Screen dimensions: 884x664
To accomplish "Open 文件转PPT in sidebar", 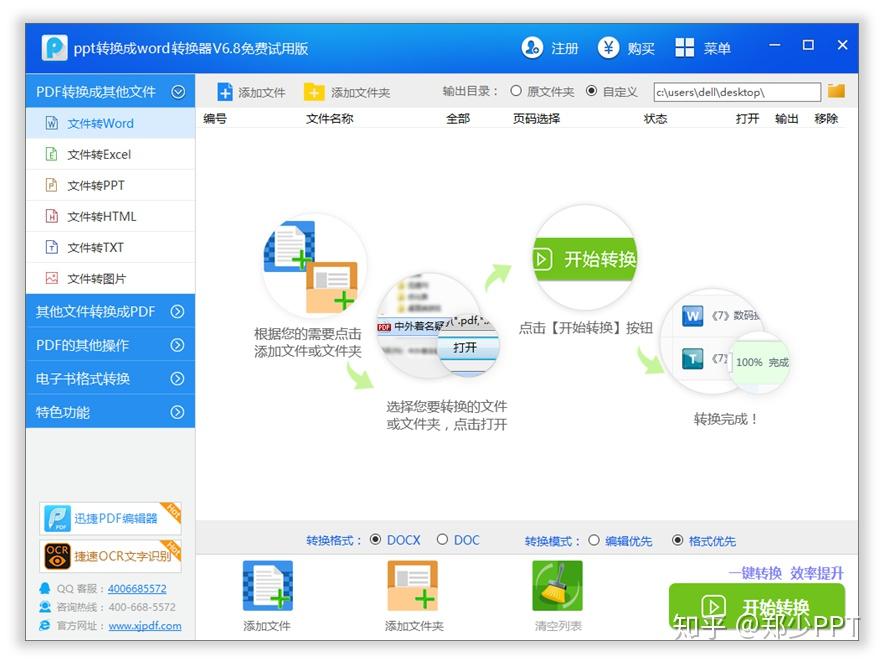I will [110, 185].
